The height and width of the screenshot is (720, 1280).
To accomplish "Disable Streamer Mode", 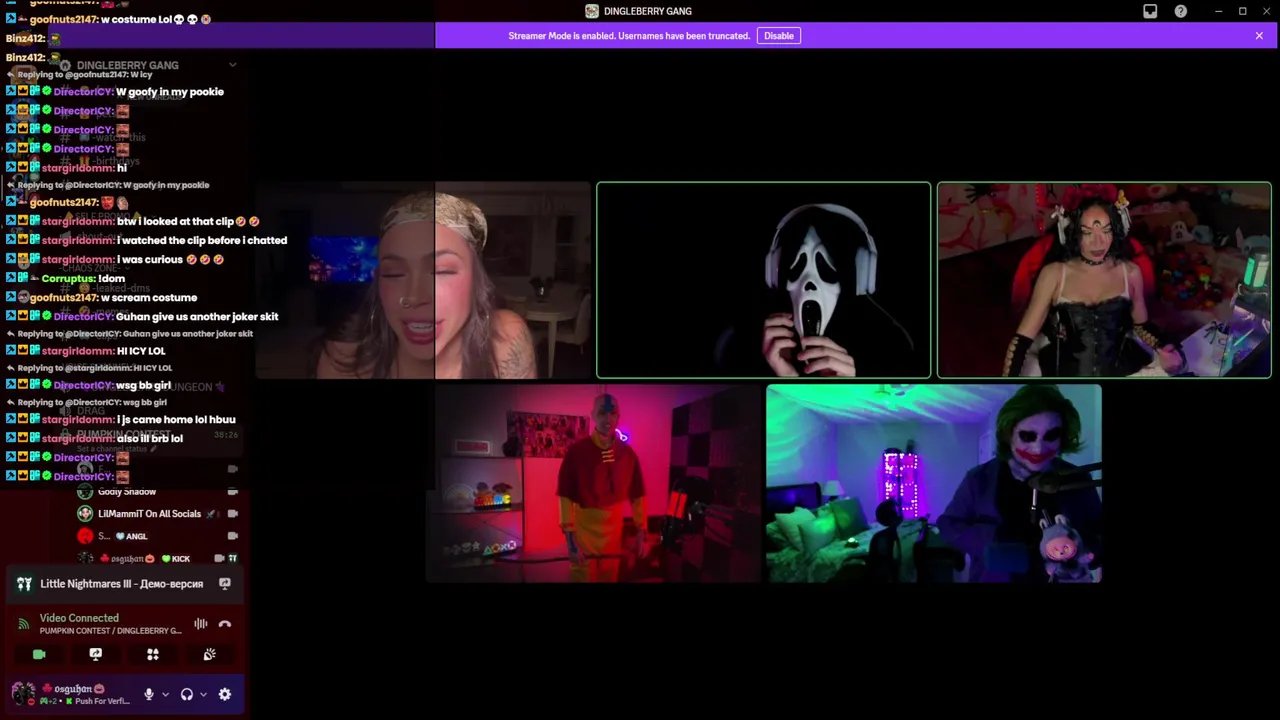I will [779, 36].
